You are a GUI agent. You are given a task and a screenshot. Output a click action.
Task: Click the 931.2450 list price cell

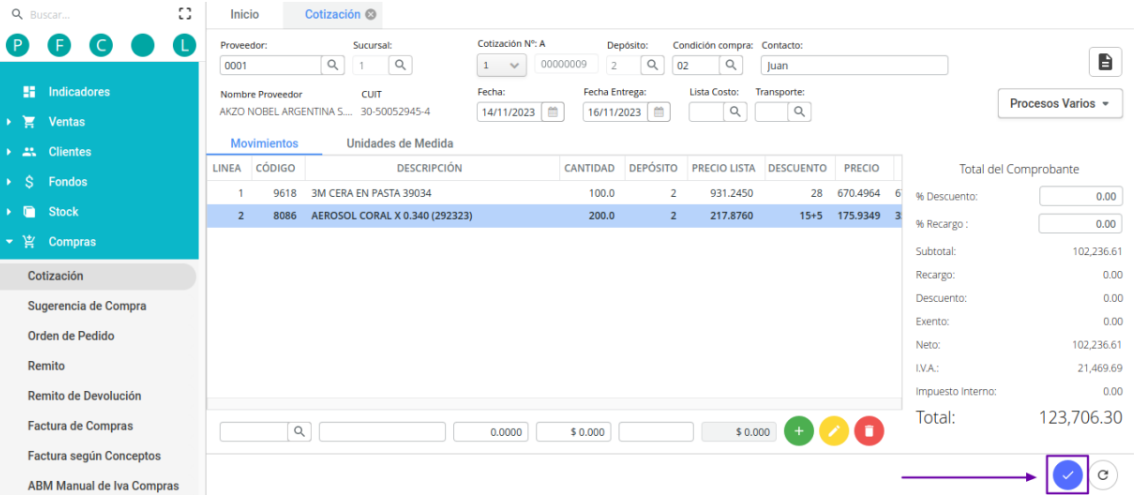coord(731,194)
